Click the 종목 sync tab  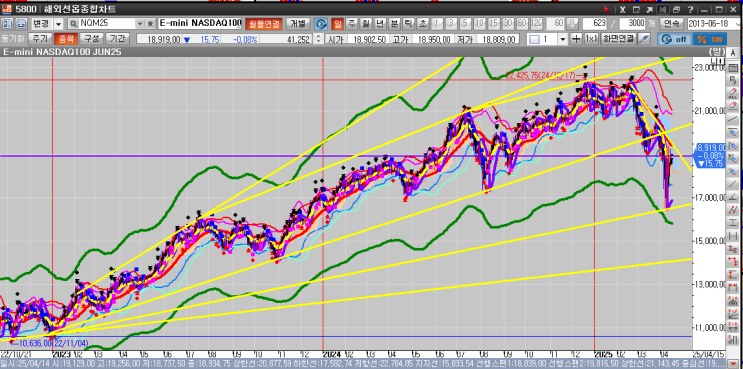point(65,39)
